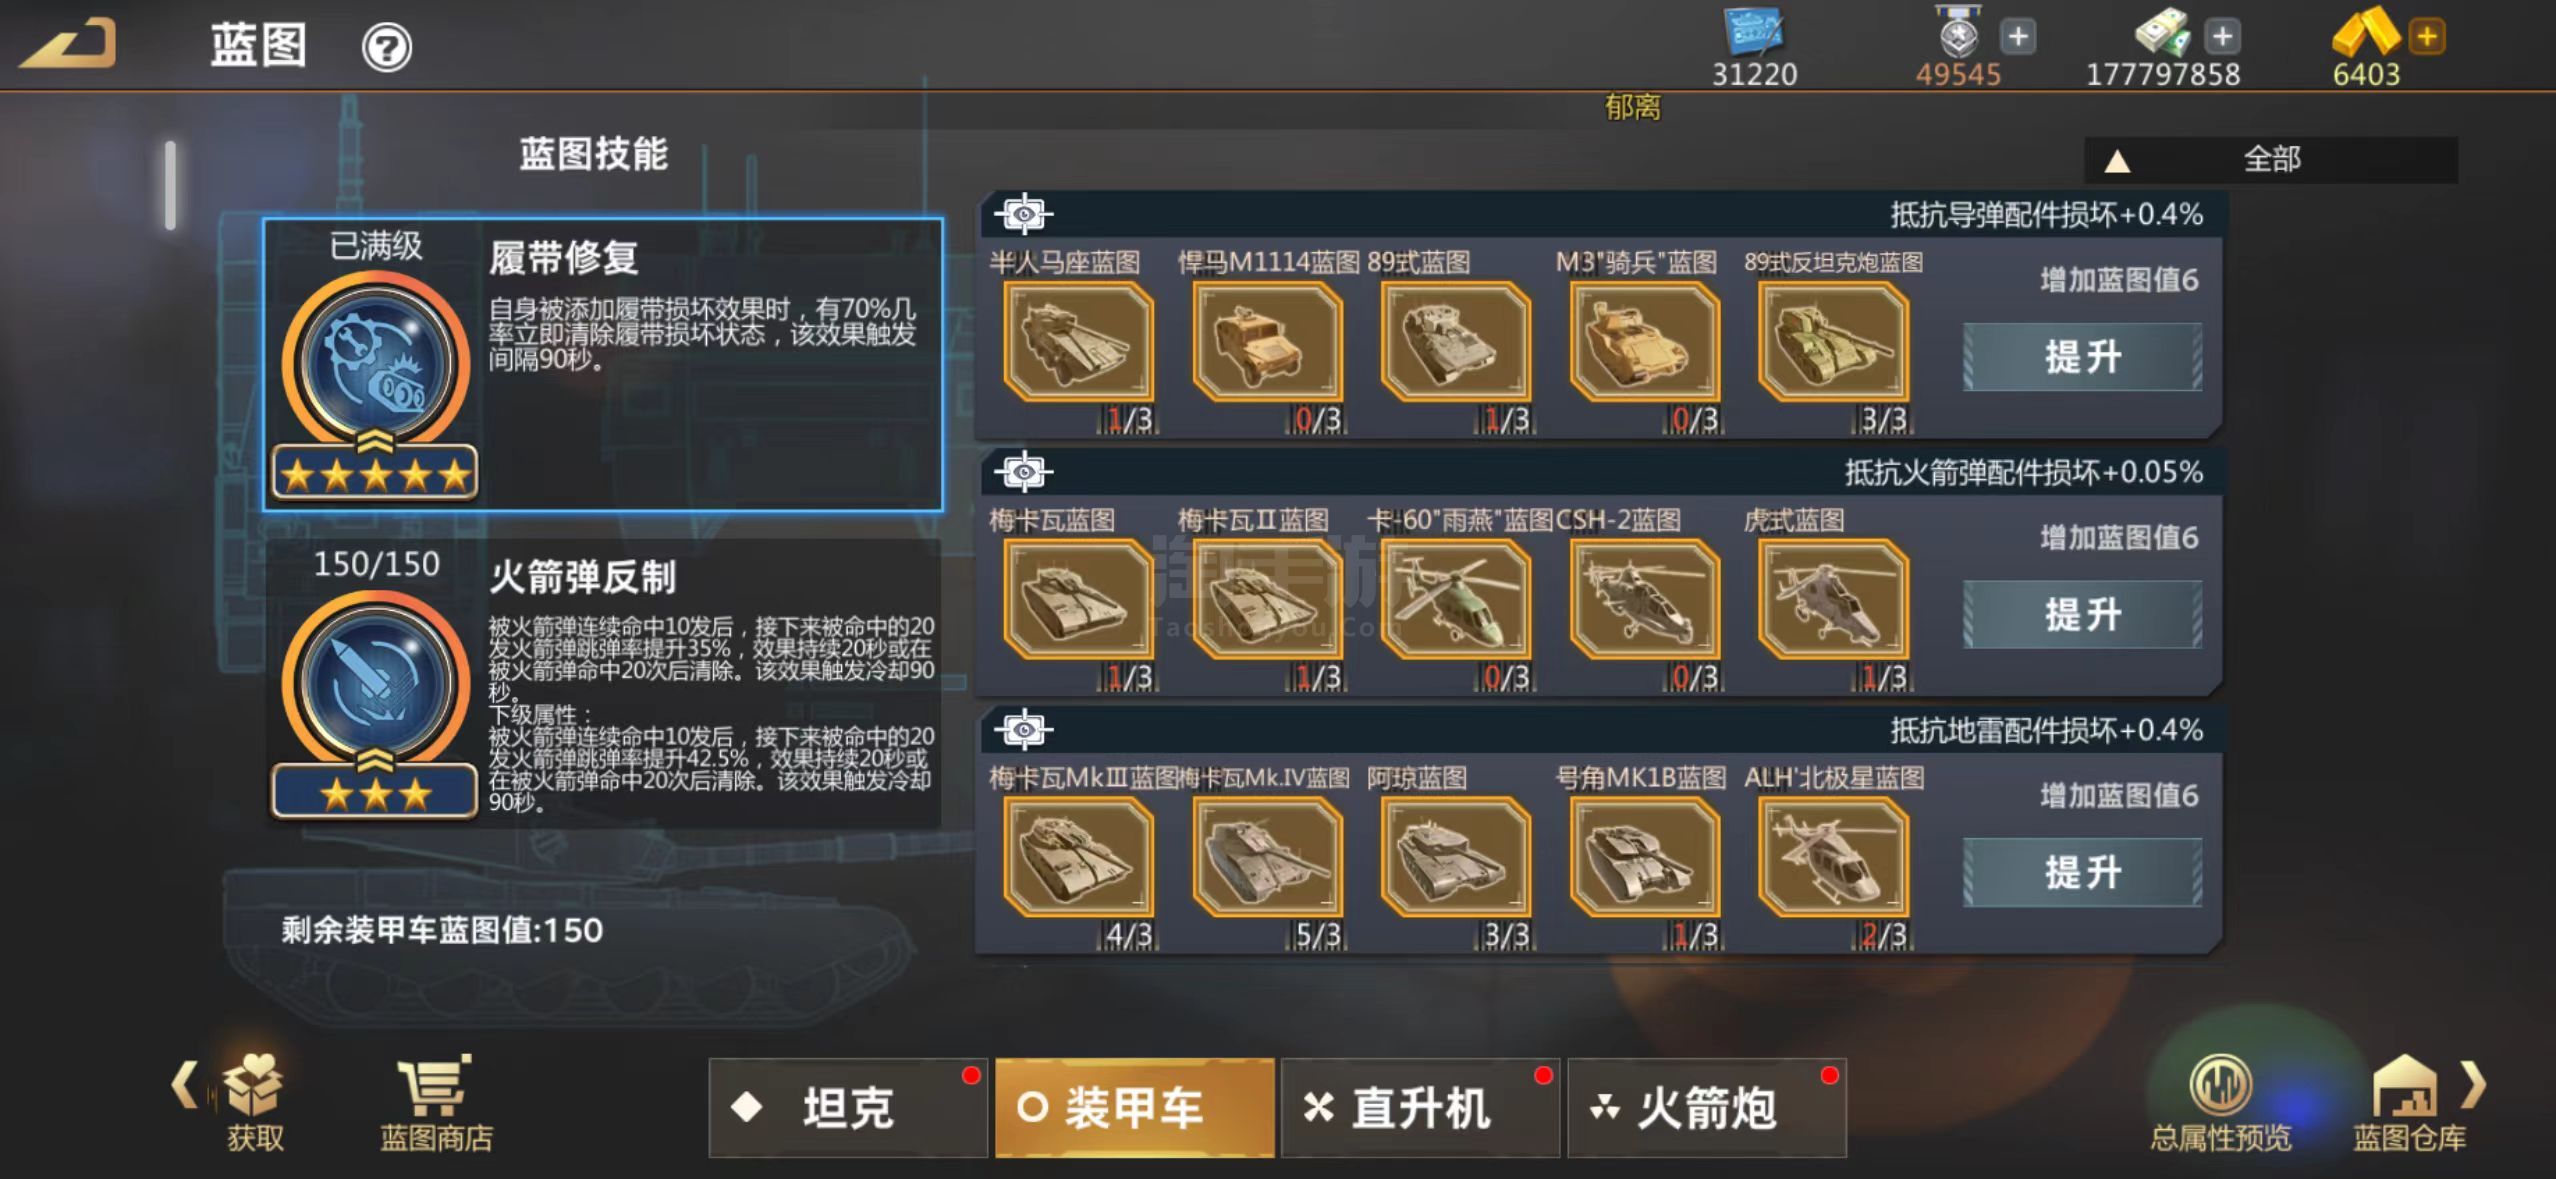2556x1179 pixels.
Task: Click the back arrow icon
Action: coord(68,44)
